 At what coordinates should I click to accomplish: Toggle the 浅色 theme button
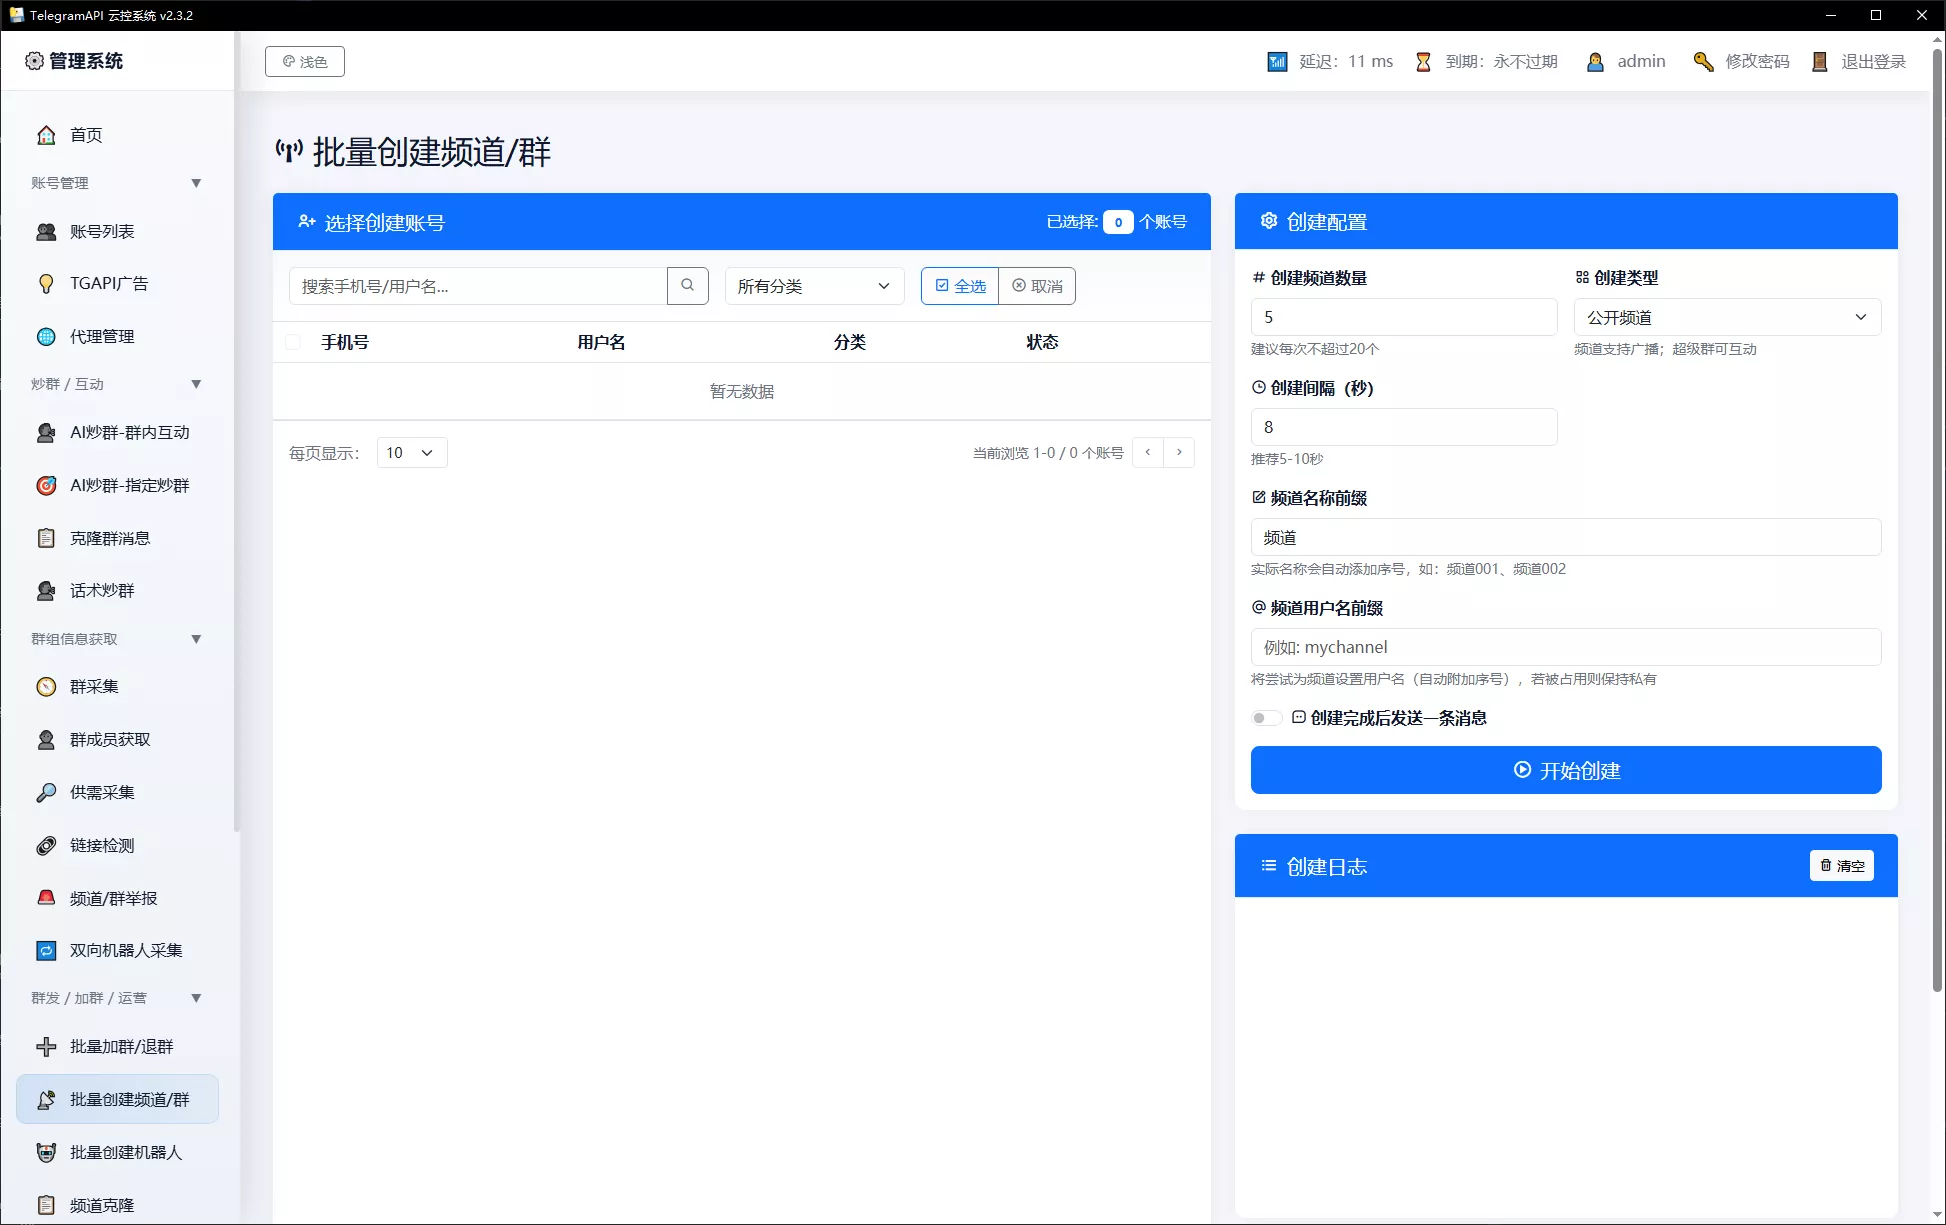305,61
